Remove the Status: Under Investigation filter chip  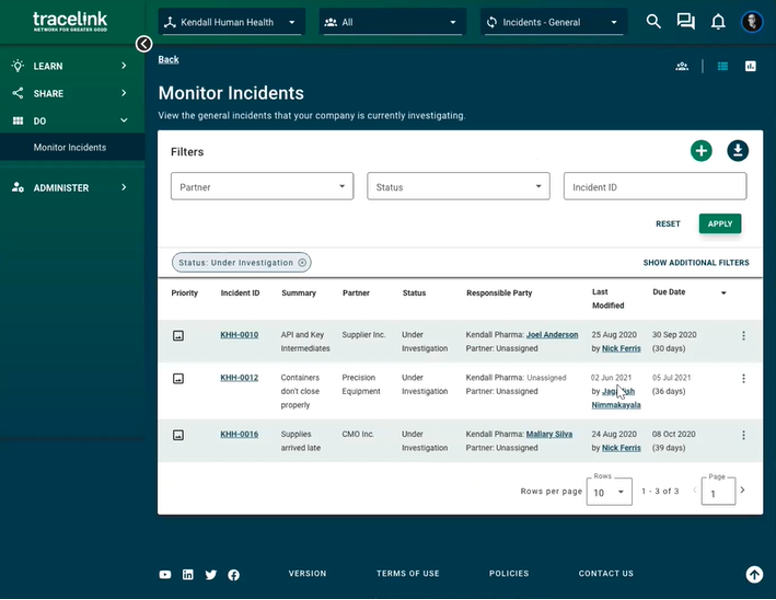[302, 262]
